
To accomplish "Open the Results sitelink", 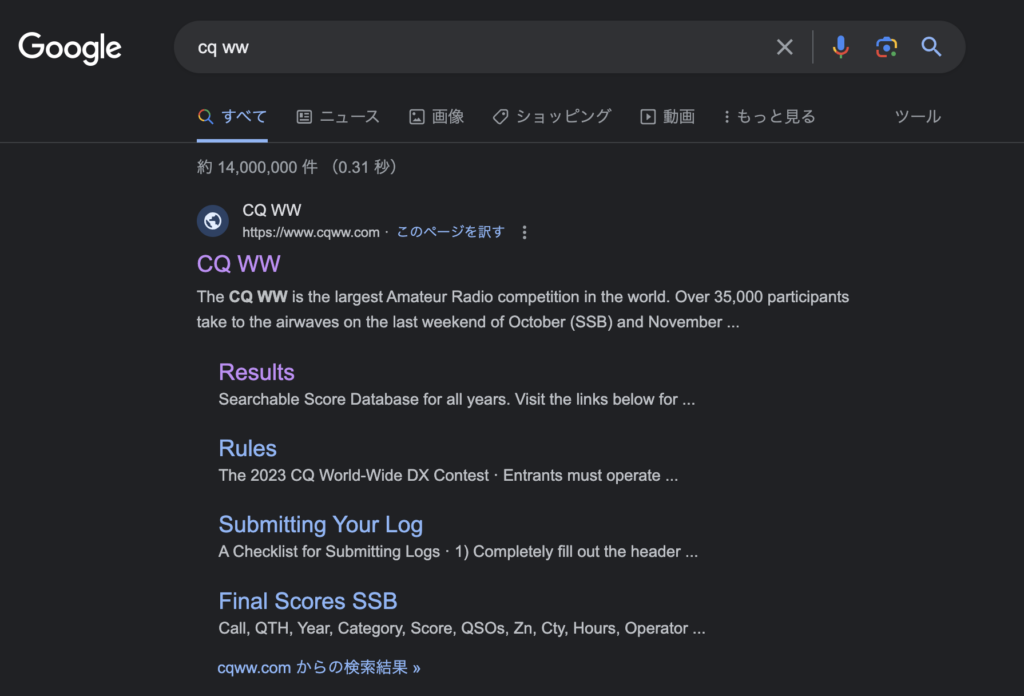I will click(257, 372).
